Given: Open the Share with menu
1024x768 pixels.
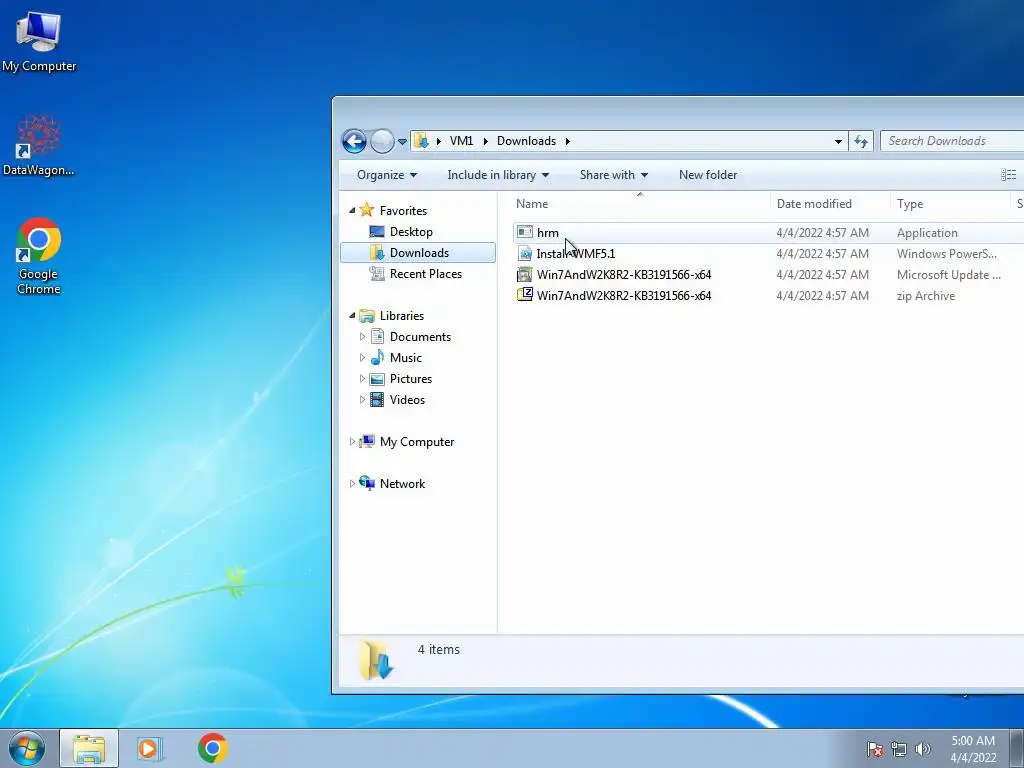Looking at the screenshot, I should [x=613, y=175].
